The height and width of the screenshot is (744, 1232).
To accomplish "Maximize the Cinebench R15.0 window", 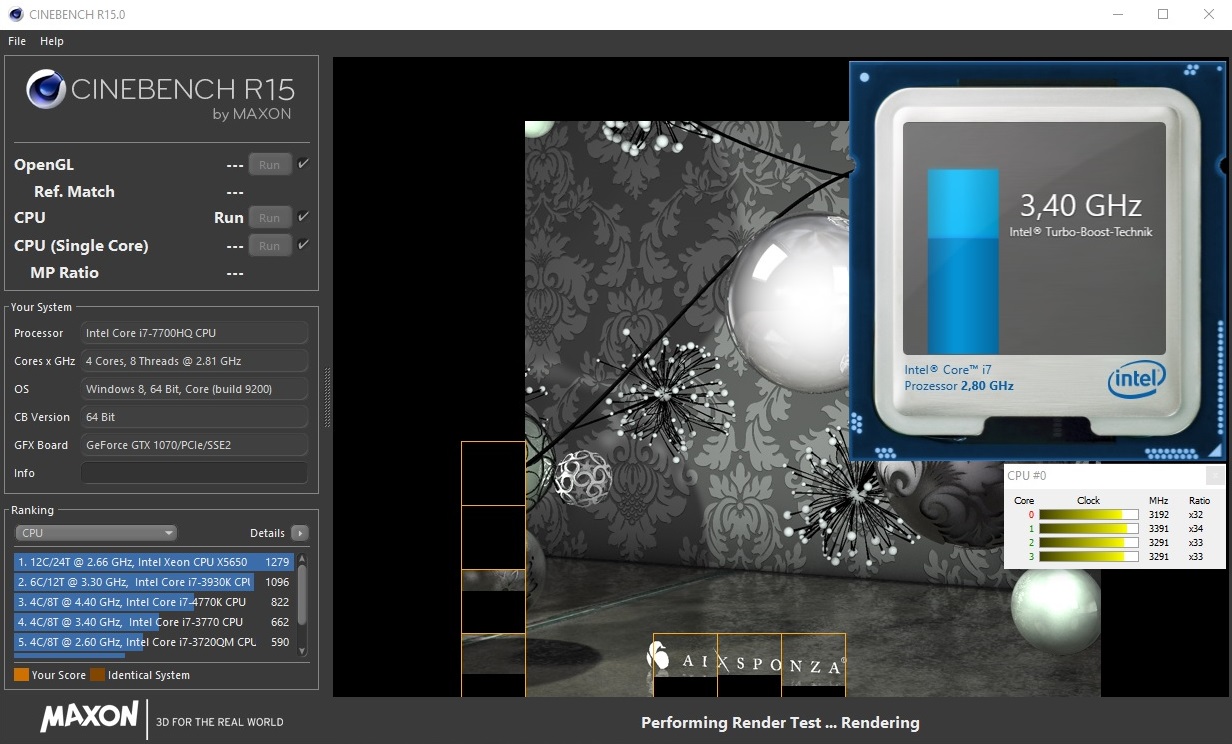I will click(1163, 15).
